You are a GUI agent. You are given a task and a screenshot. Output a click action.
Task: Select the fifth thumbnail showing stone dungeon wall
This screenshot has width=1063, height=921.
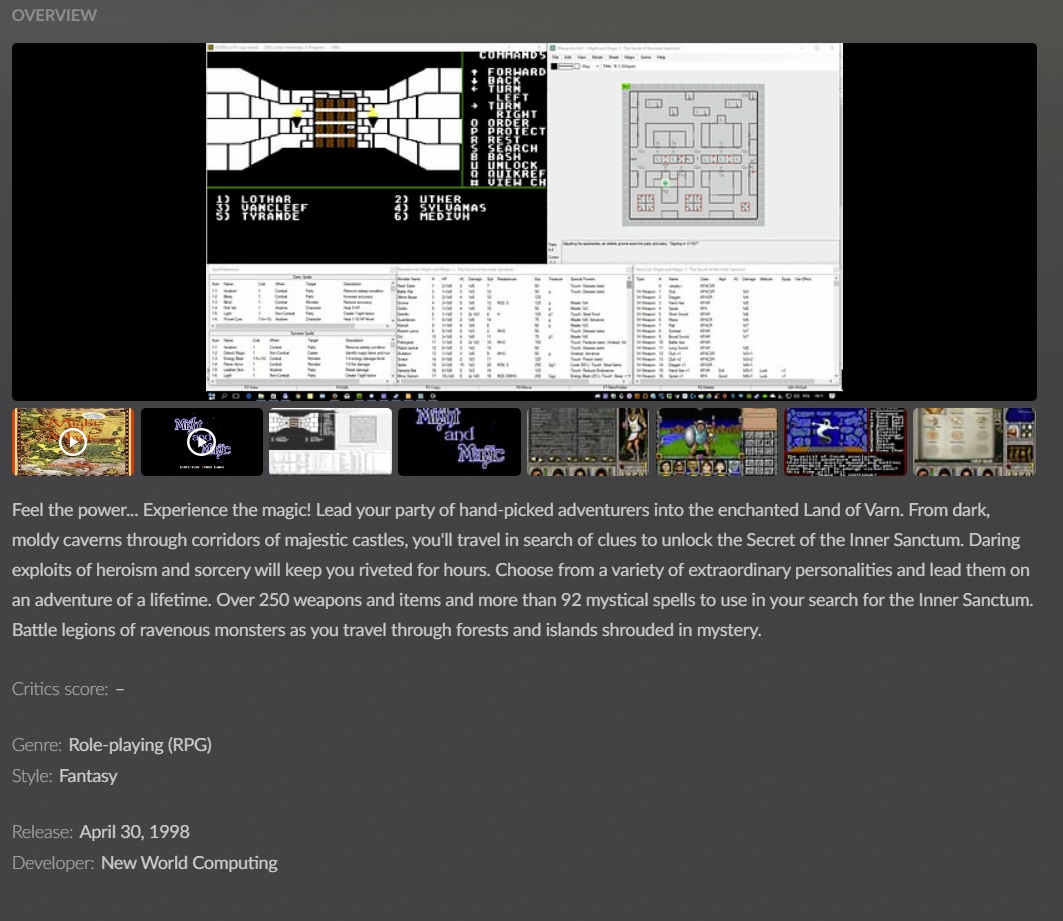pos(588,442)
